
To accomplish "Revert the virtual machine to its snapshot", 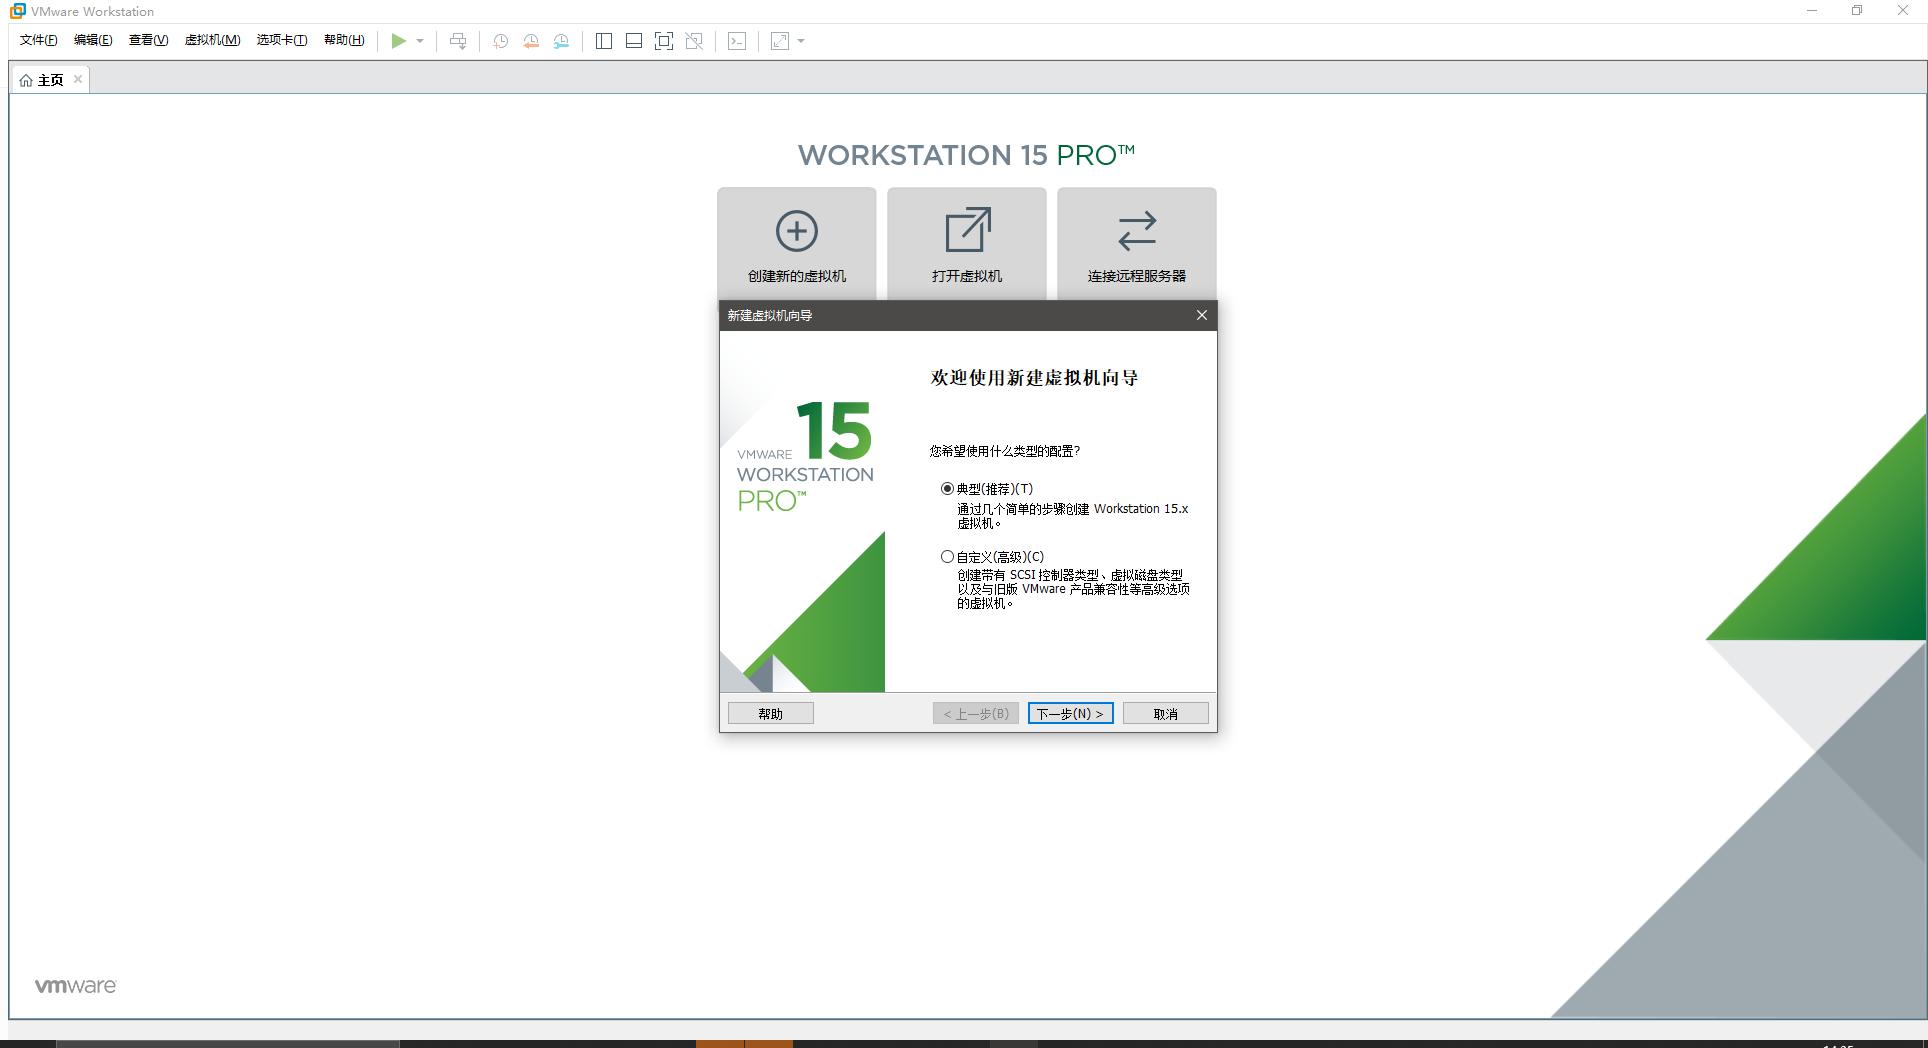I will 530,41.
